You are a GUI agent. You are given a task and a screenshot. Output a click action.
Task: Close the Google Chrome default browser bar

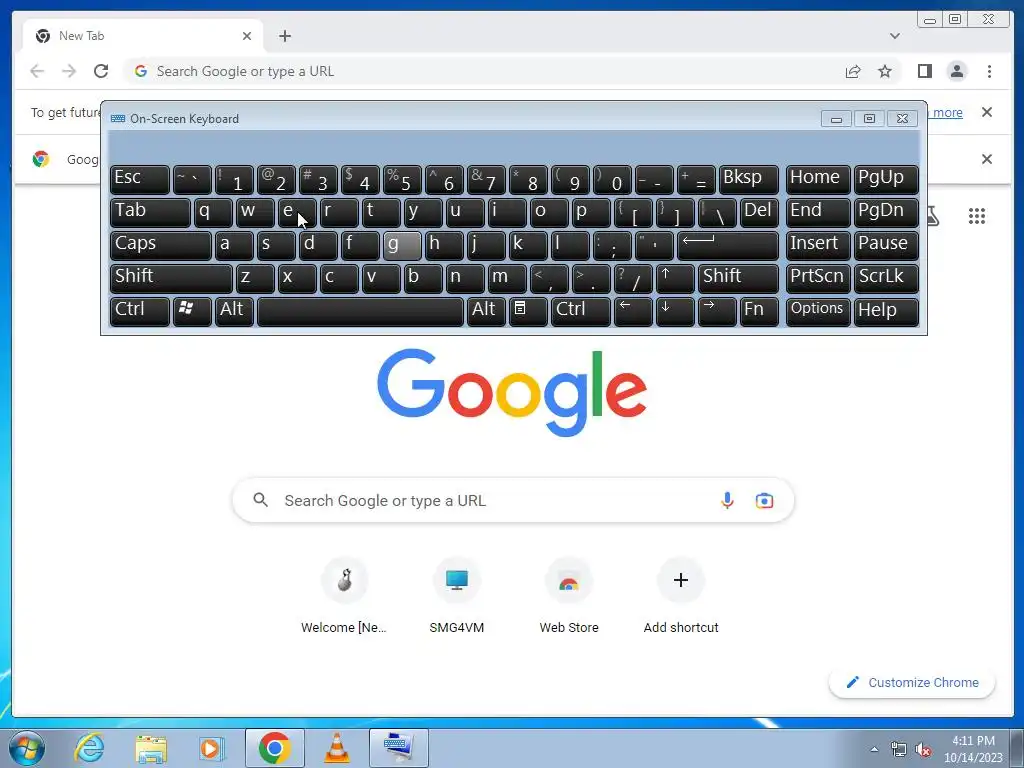pos(987,159)
